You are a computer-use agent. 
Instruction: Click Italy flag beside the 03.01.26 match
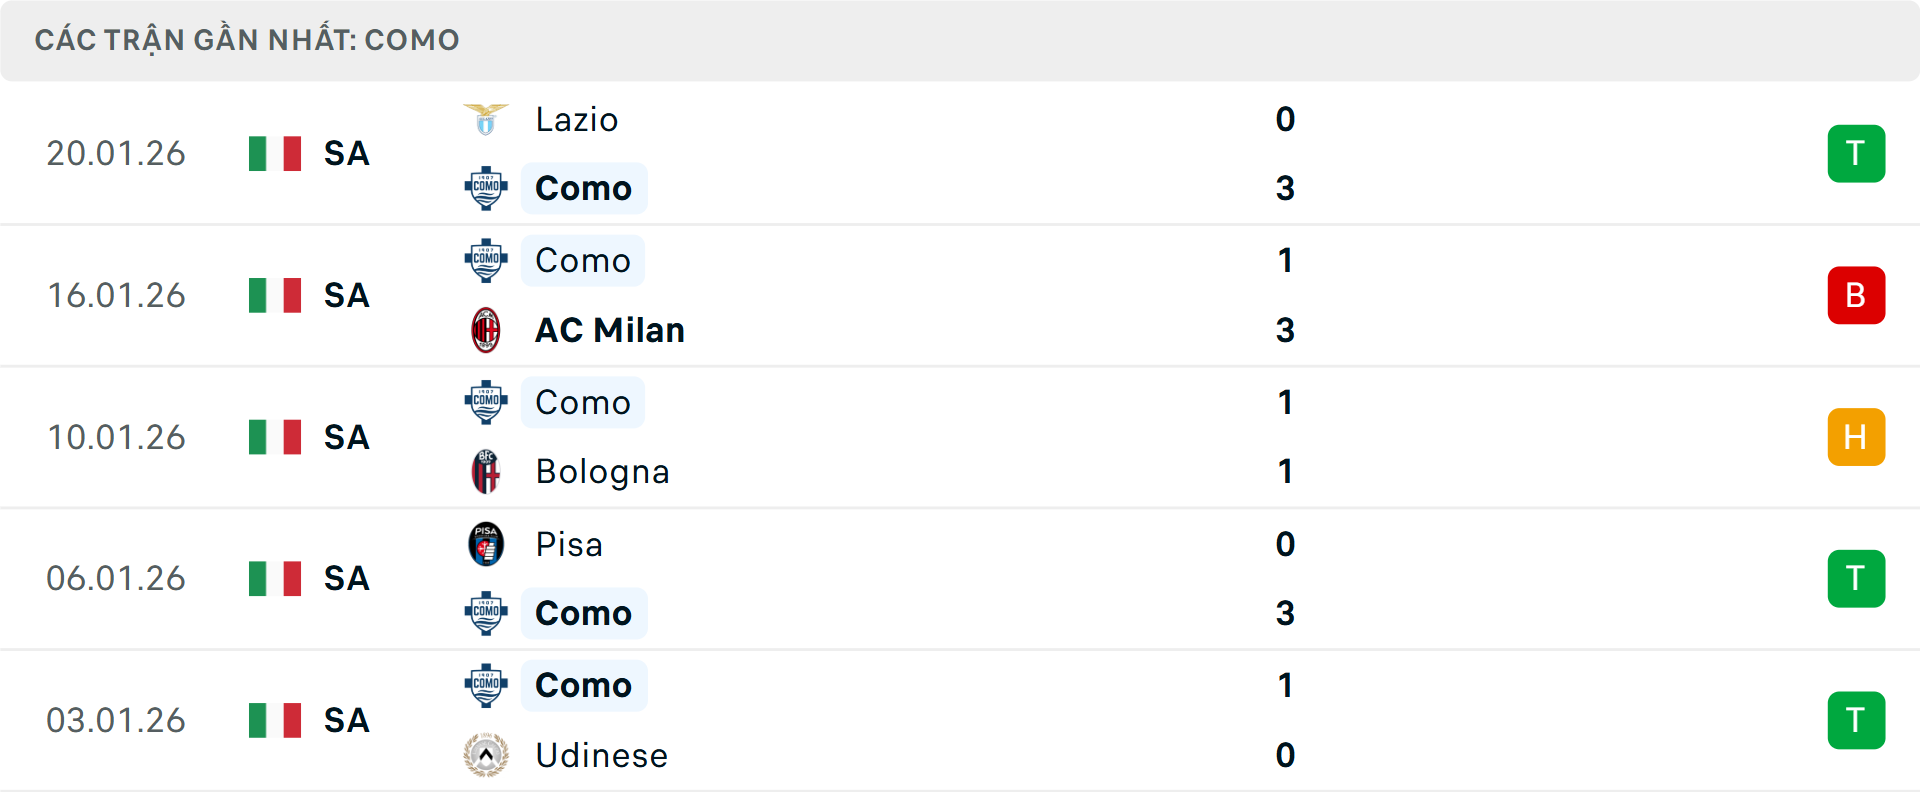click(275, 720)
